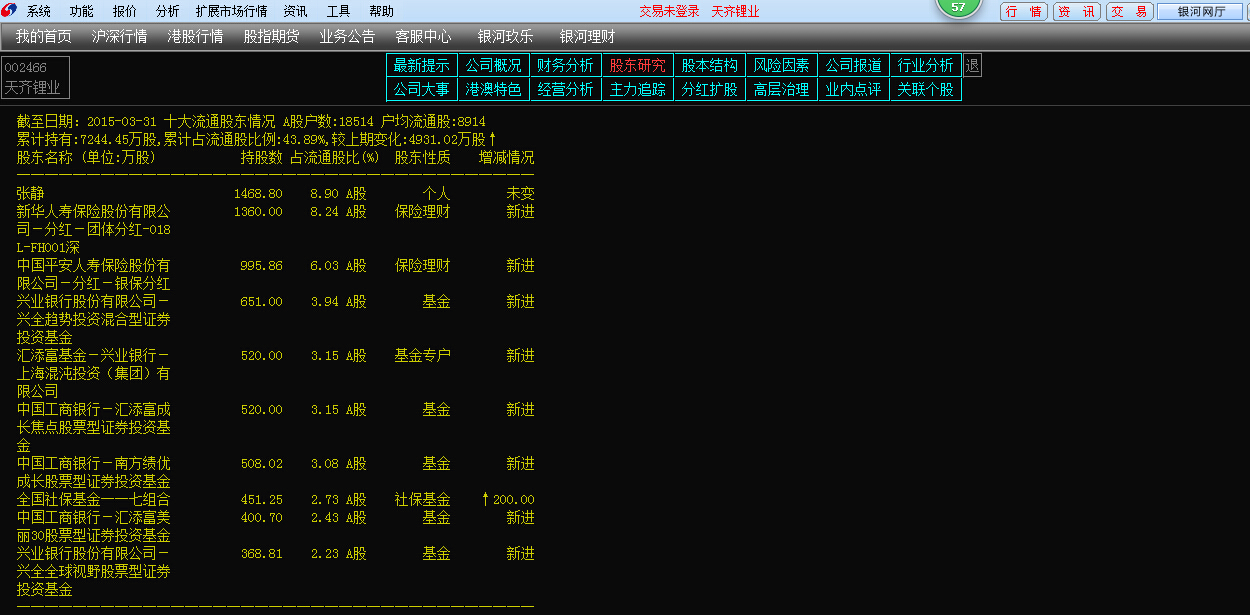Screen dimensions: 1250x615
Task: Click the 行情 button at top right
Action: coord(1024,12)
